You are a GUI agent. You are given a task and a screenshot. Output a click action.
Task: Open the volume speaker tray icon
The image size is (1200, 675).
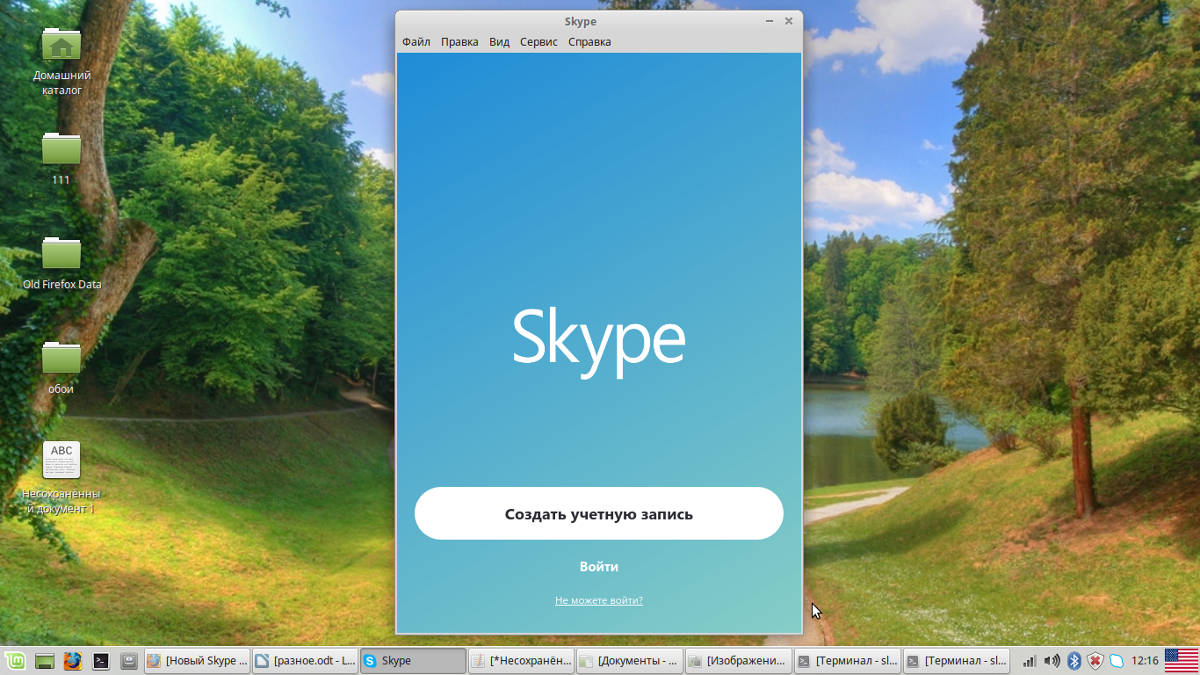[x=1052, y=661]
